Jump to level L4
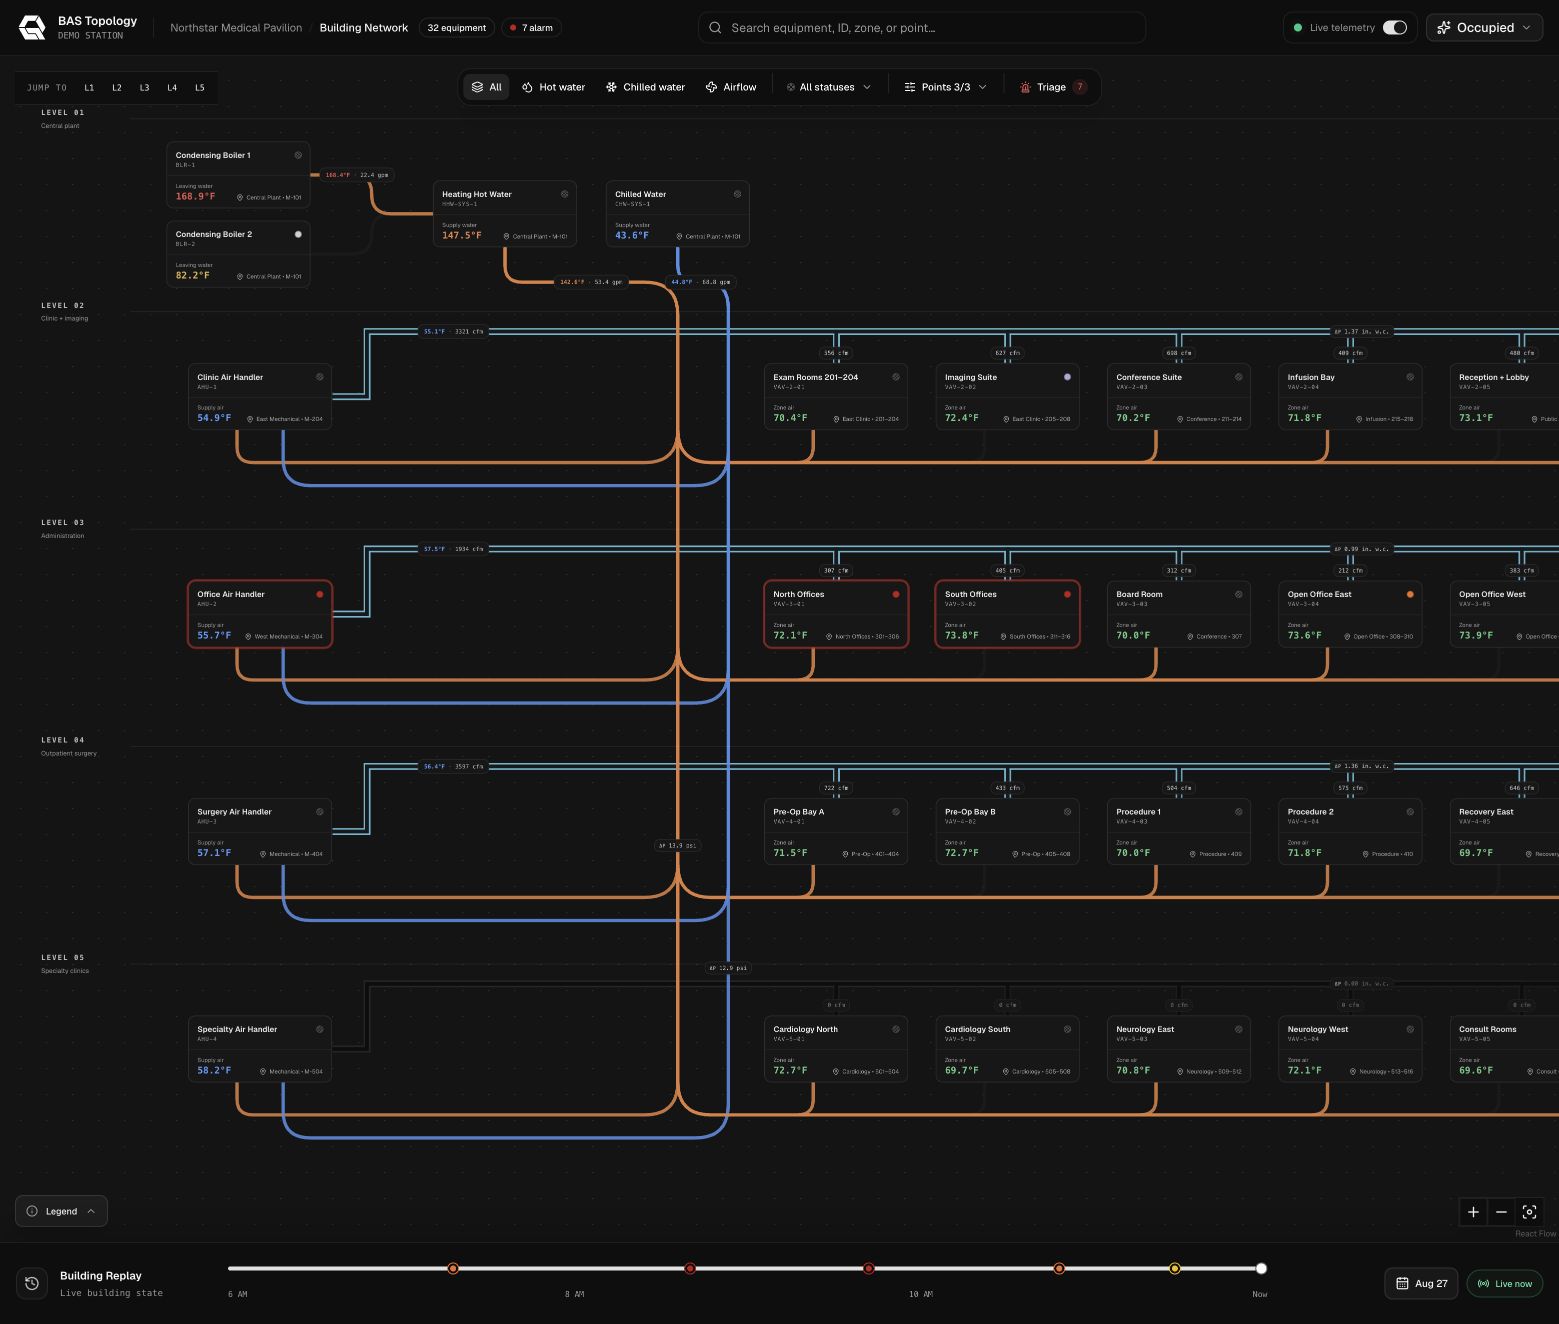The image size is (1559, 1324). click(172, 88)
